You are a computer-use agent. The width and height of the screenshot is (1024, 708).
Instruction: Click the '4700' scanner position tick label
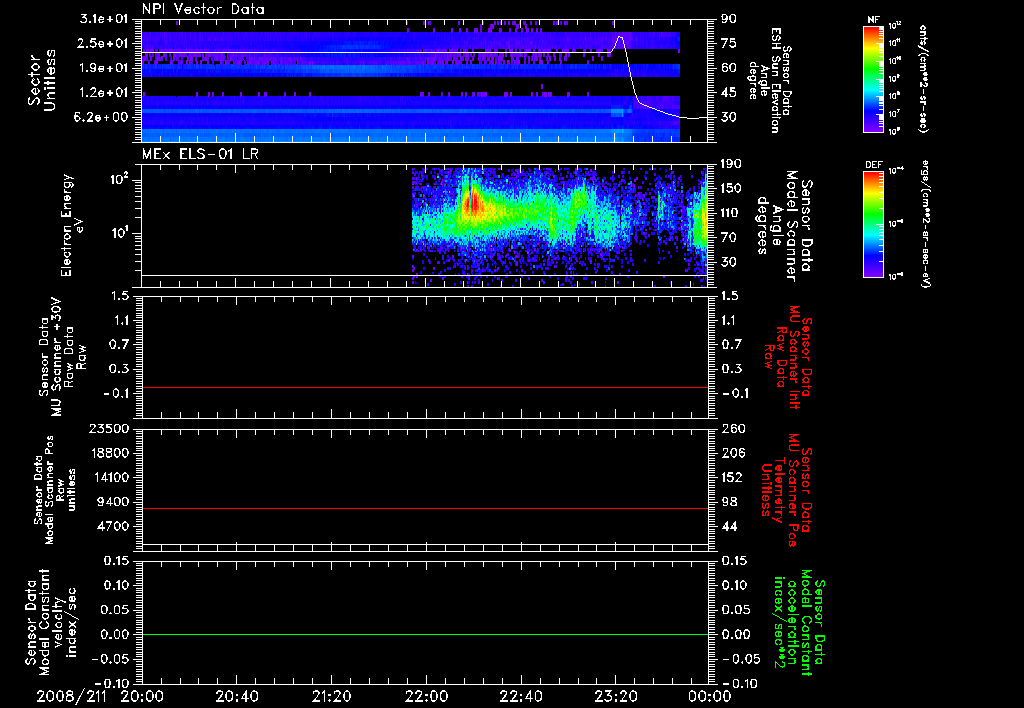pos(112,526)
